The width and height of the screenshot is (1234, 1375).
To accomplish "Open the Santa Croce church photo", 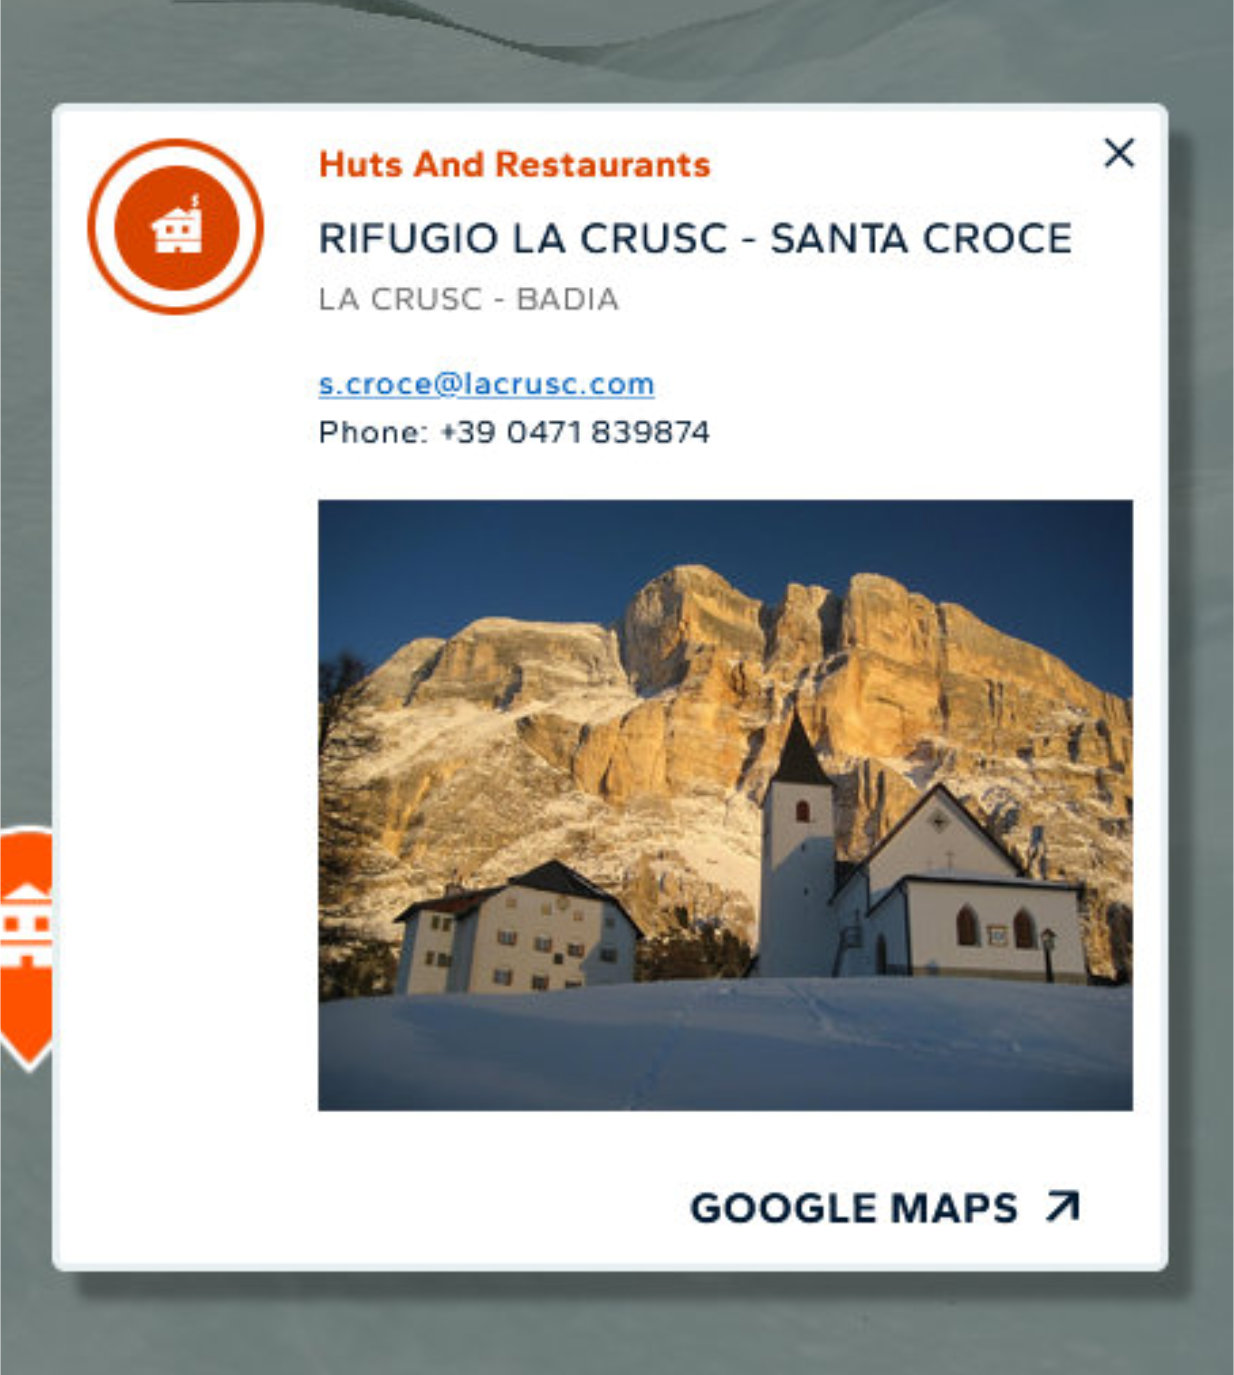I will [725, 805].
